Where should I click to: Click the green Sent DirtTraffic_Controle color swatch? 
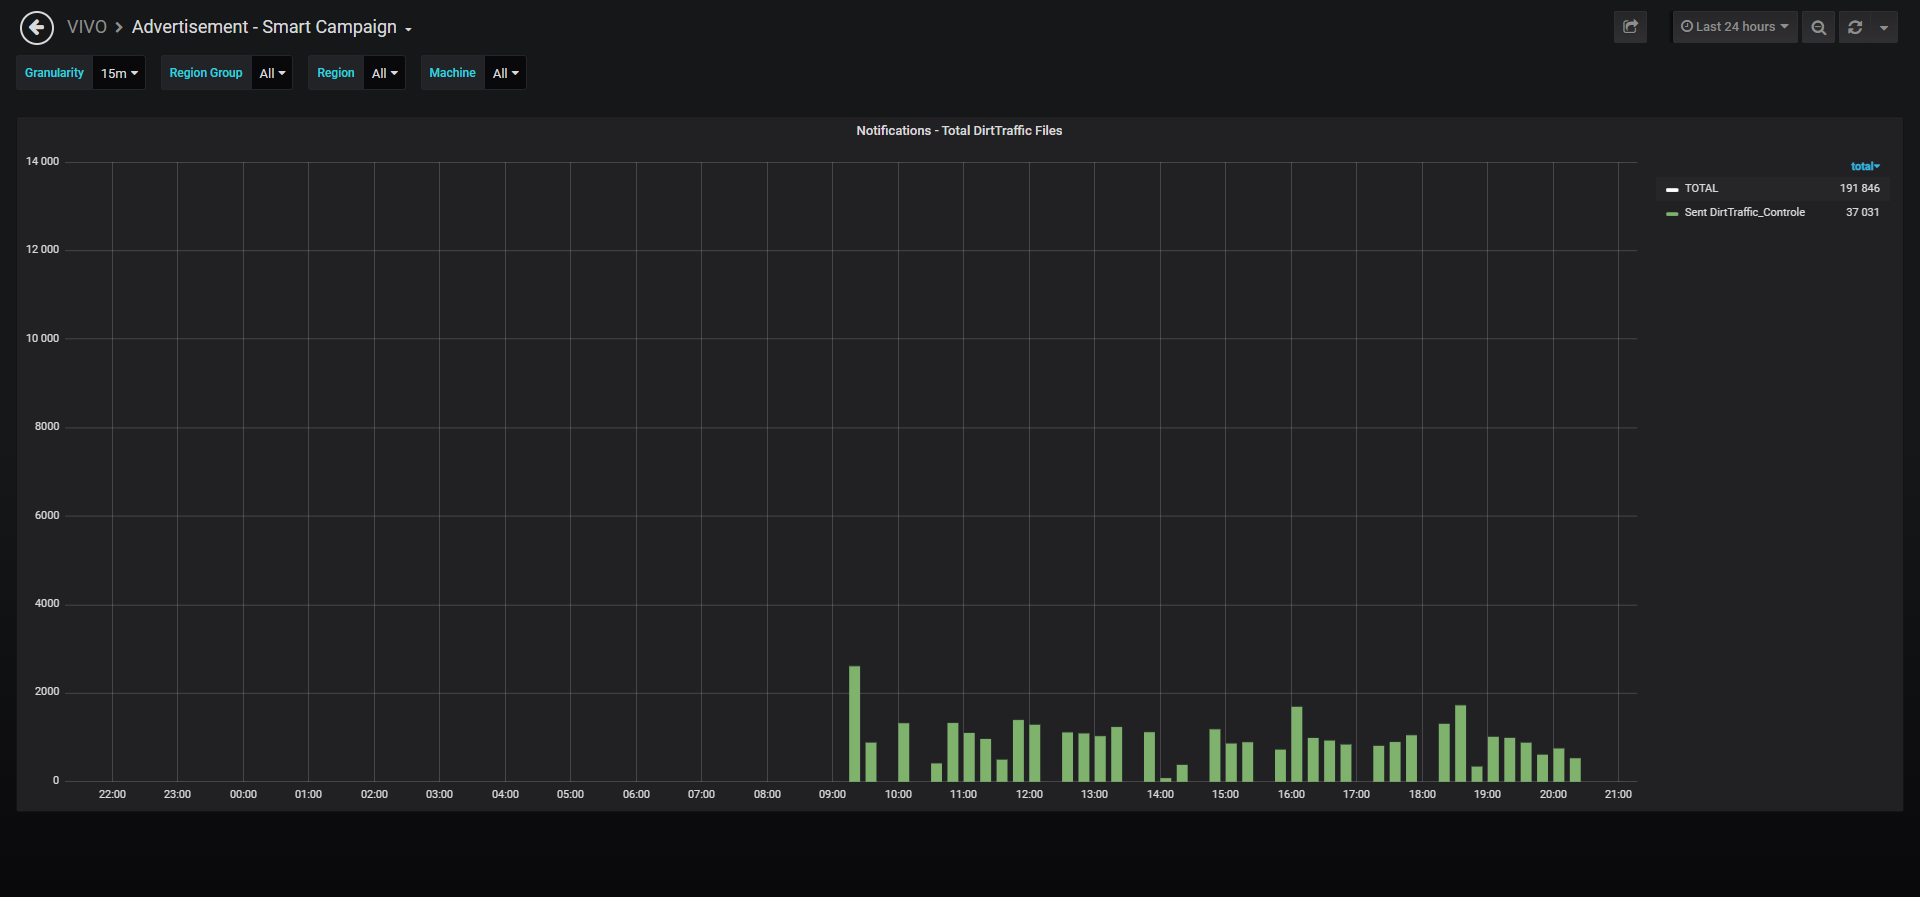pos(1672,213)
